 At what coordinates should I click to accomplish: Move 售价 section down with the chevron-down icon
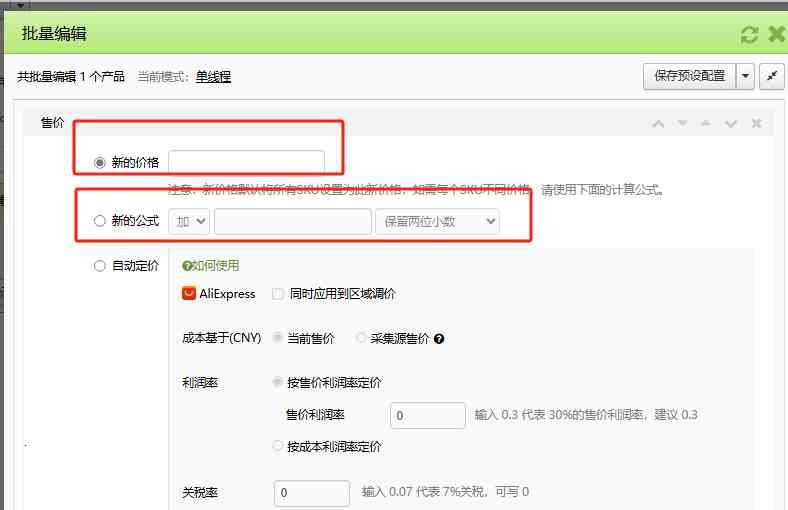731,124
